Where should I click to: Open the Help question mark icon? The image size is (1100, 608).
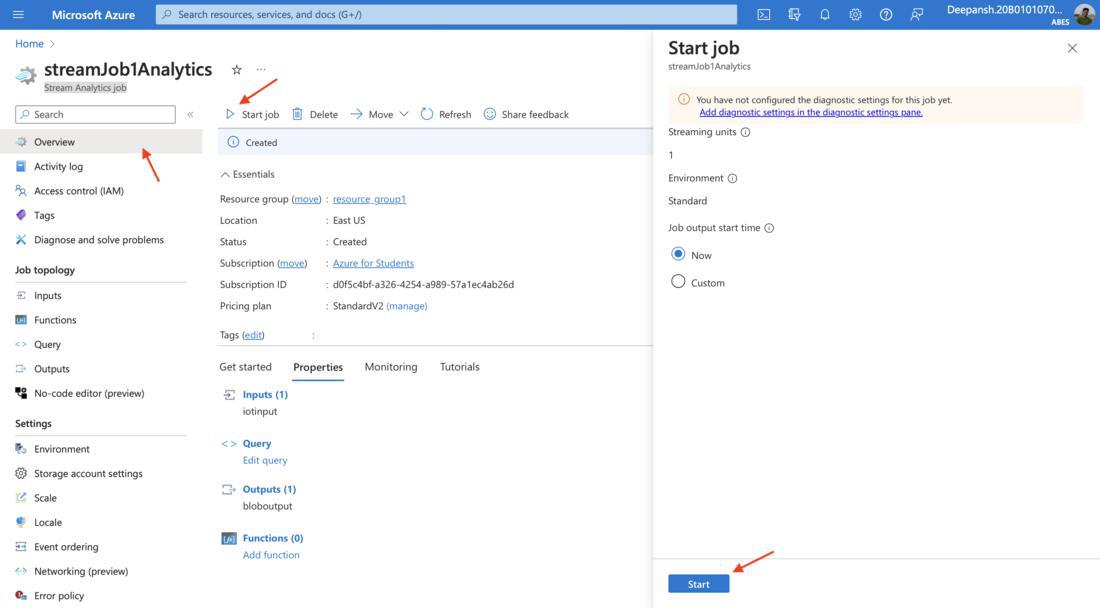[886, 14]
